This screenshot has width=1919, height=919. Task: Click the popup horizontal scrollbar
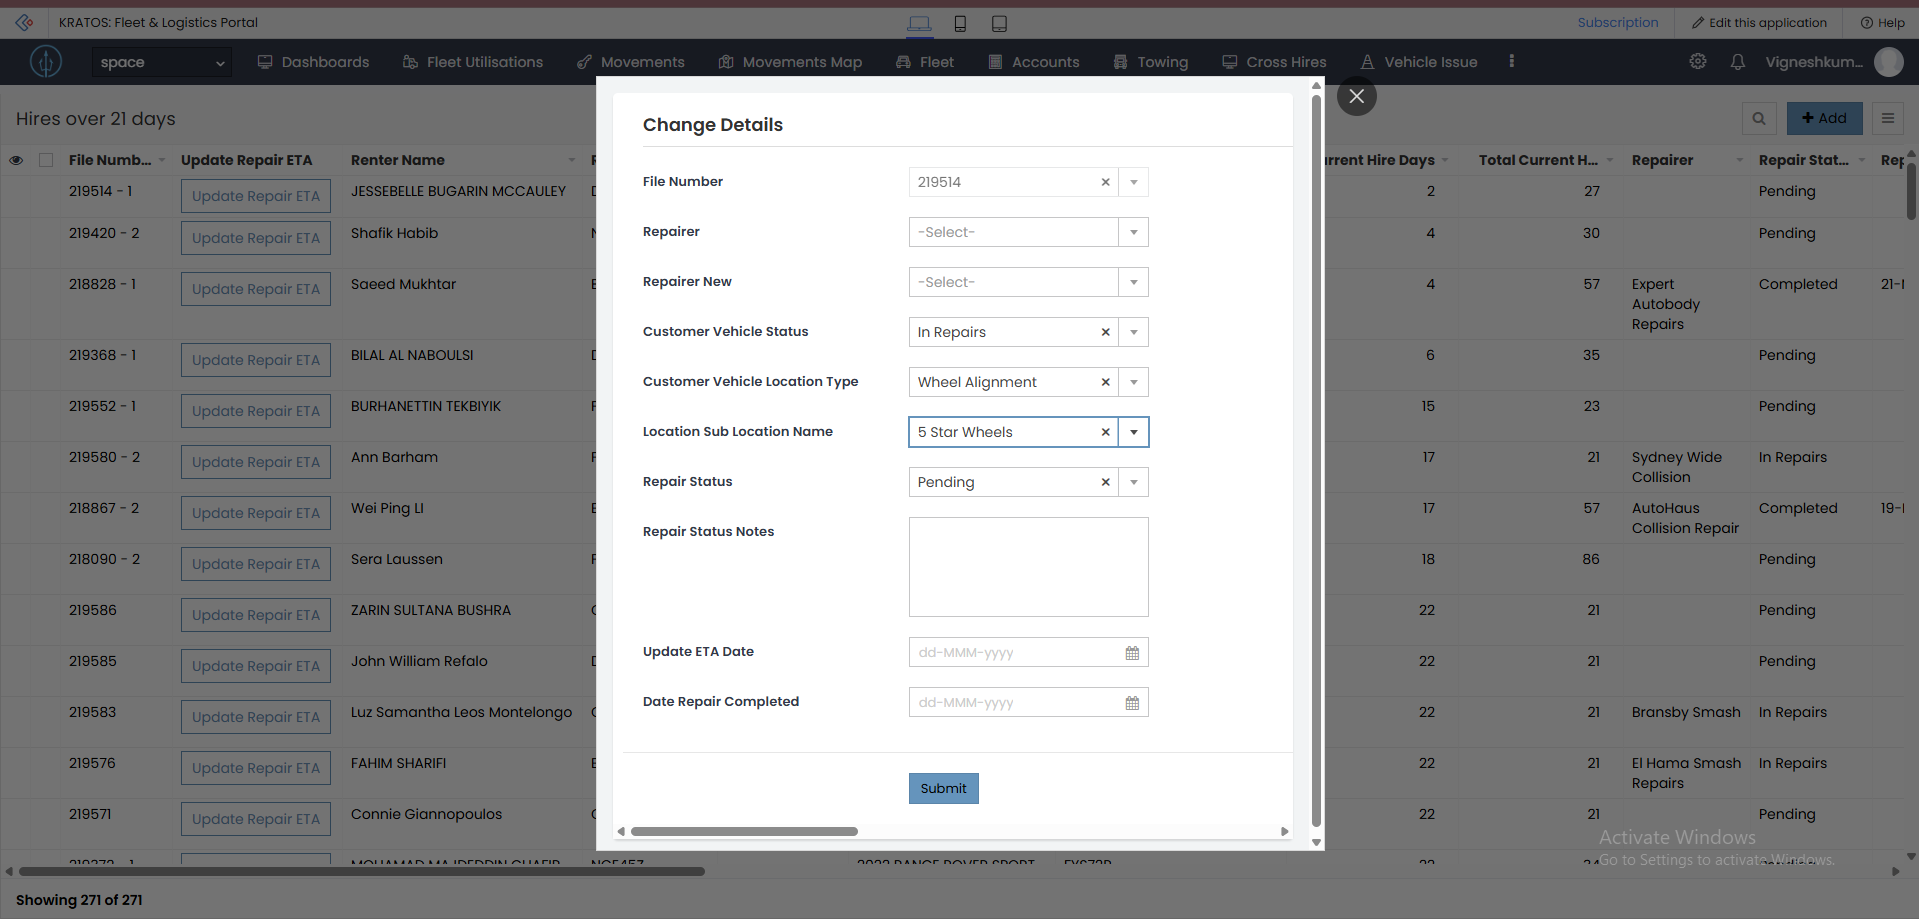744,831
